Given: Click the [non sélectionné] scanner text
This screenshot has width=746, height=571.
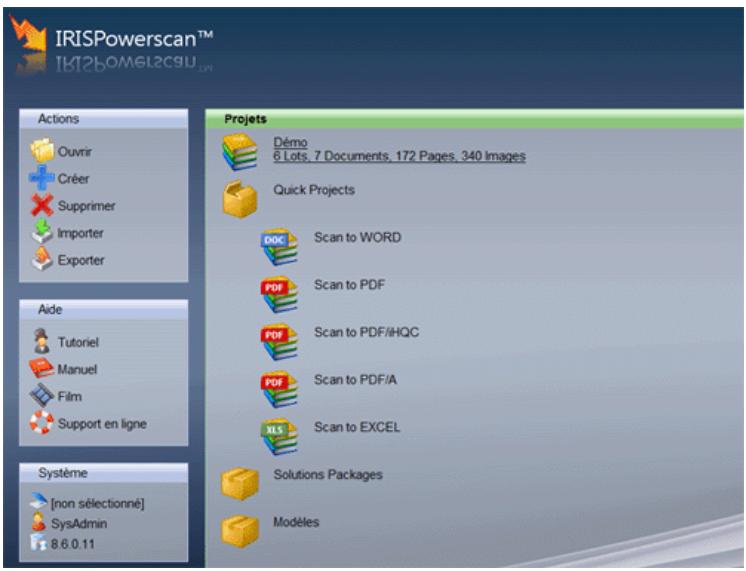Looking at the screenshot, I should tap(98, 503).
